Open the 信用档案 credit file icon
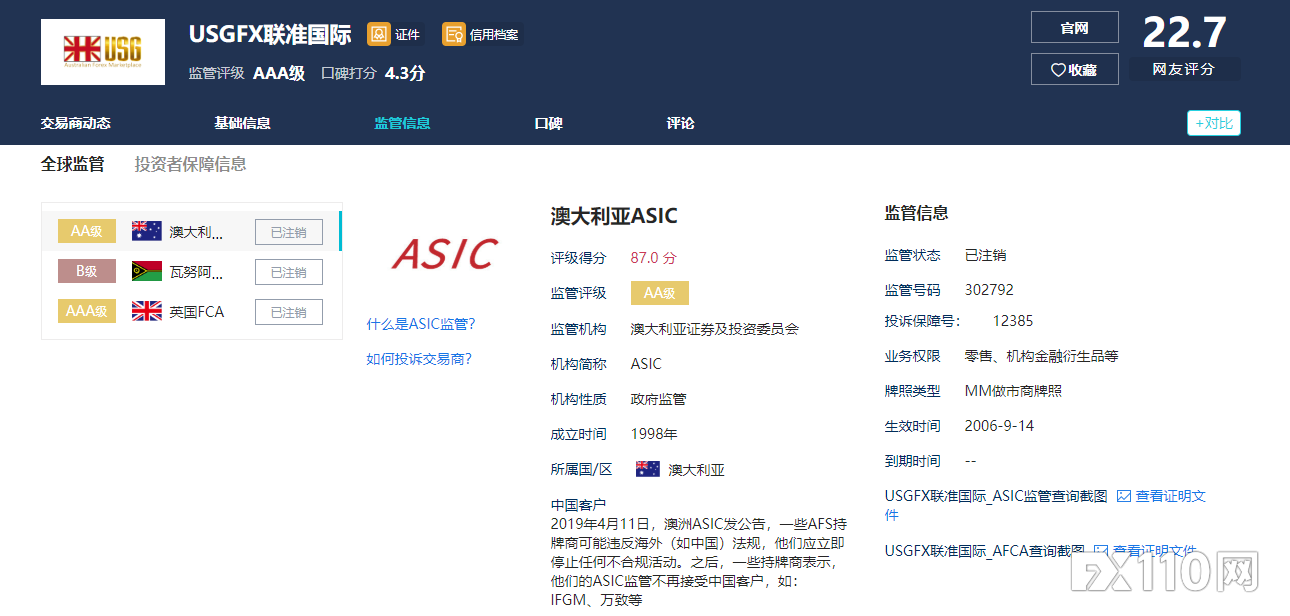1290x616 pixels. point(454,35)
